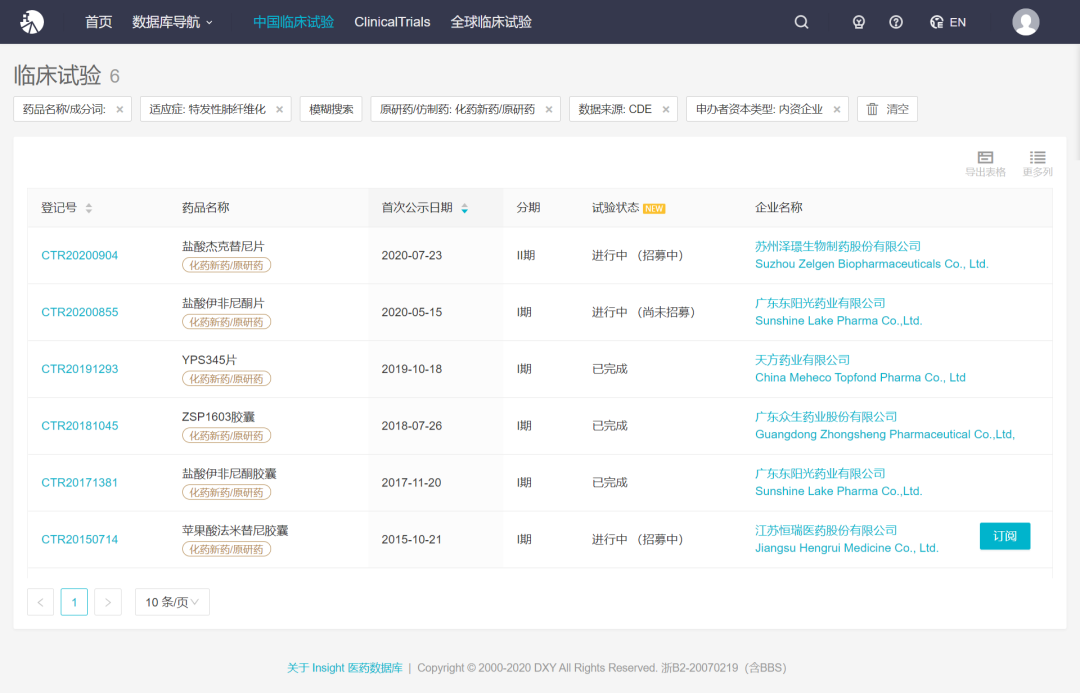Click the site logo icon

pos(32,22)
